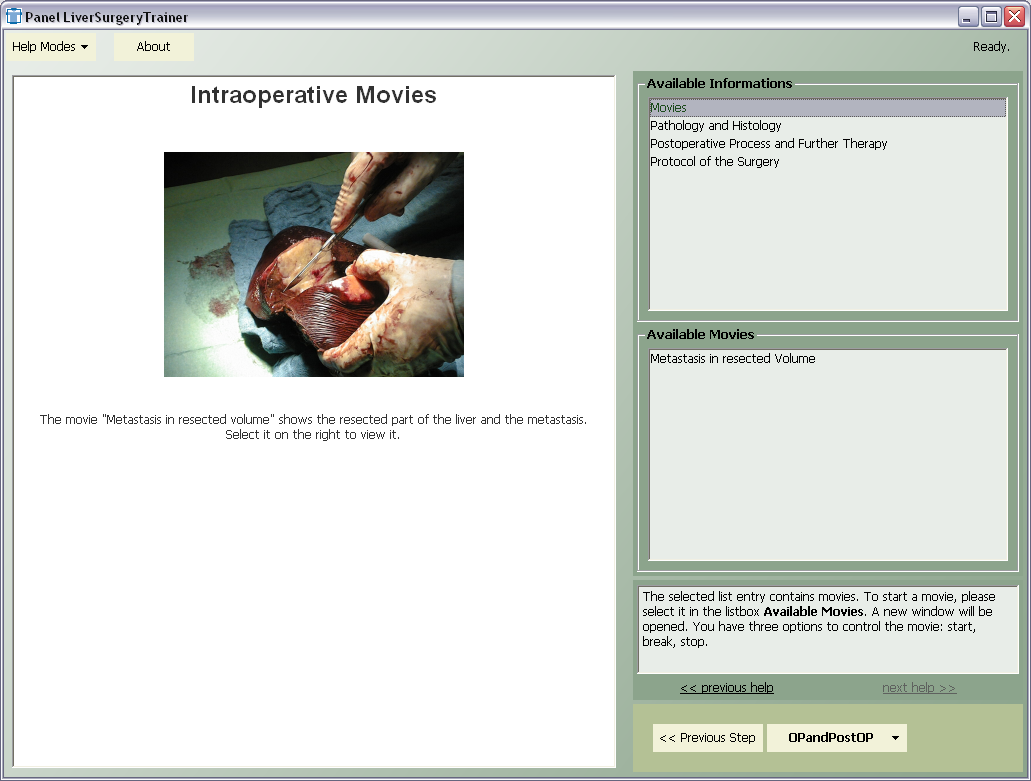Click the liver resection surgery image

[313, 264]
